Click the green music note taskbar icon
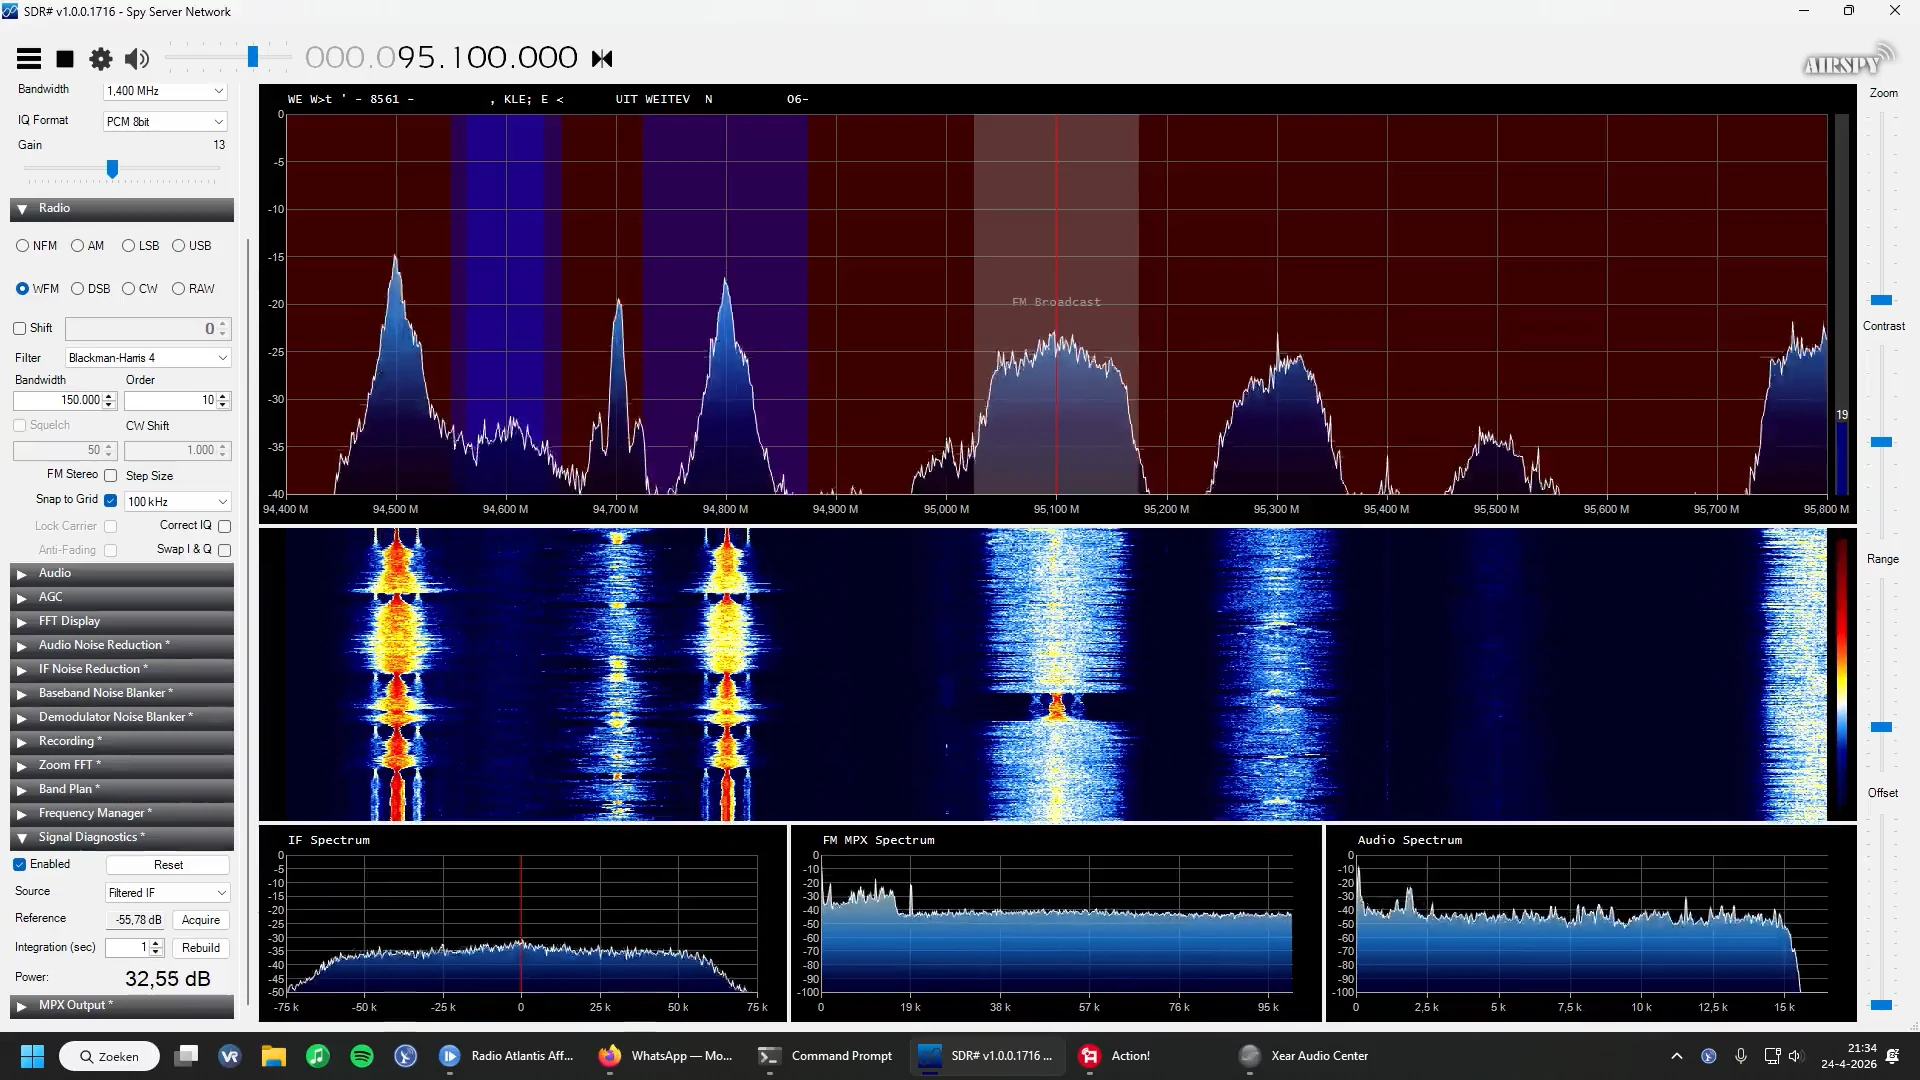1920x1080 pixels. pos(317,1056)
